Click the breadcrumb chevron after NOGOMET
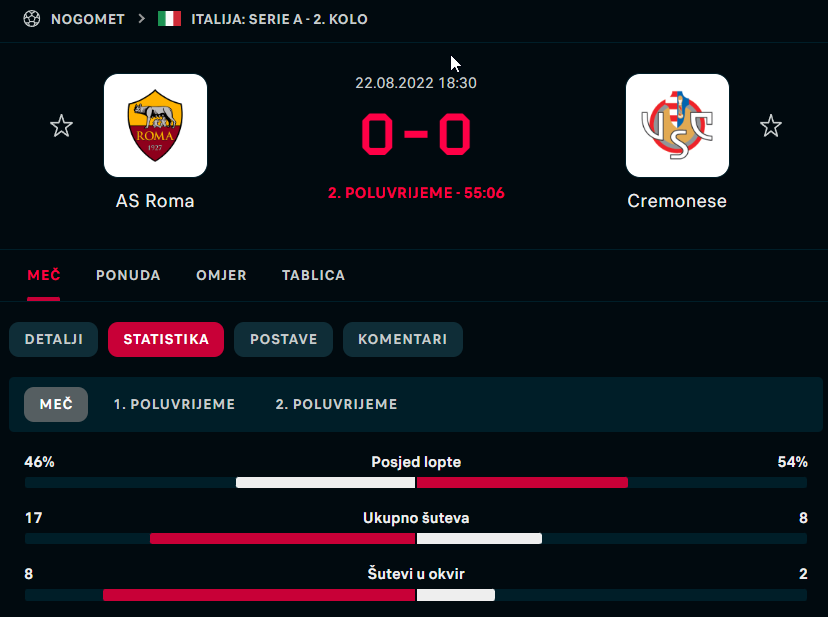The height and width of the screenshot is (617, 828). coord(141,19)
